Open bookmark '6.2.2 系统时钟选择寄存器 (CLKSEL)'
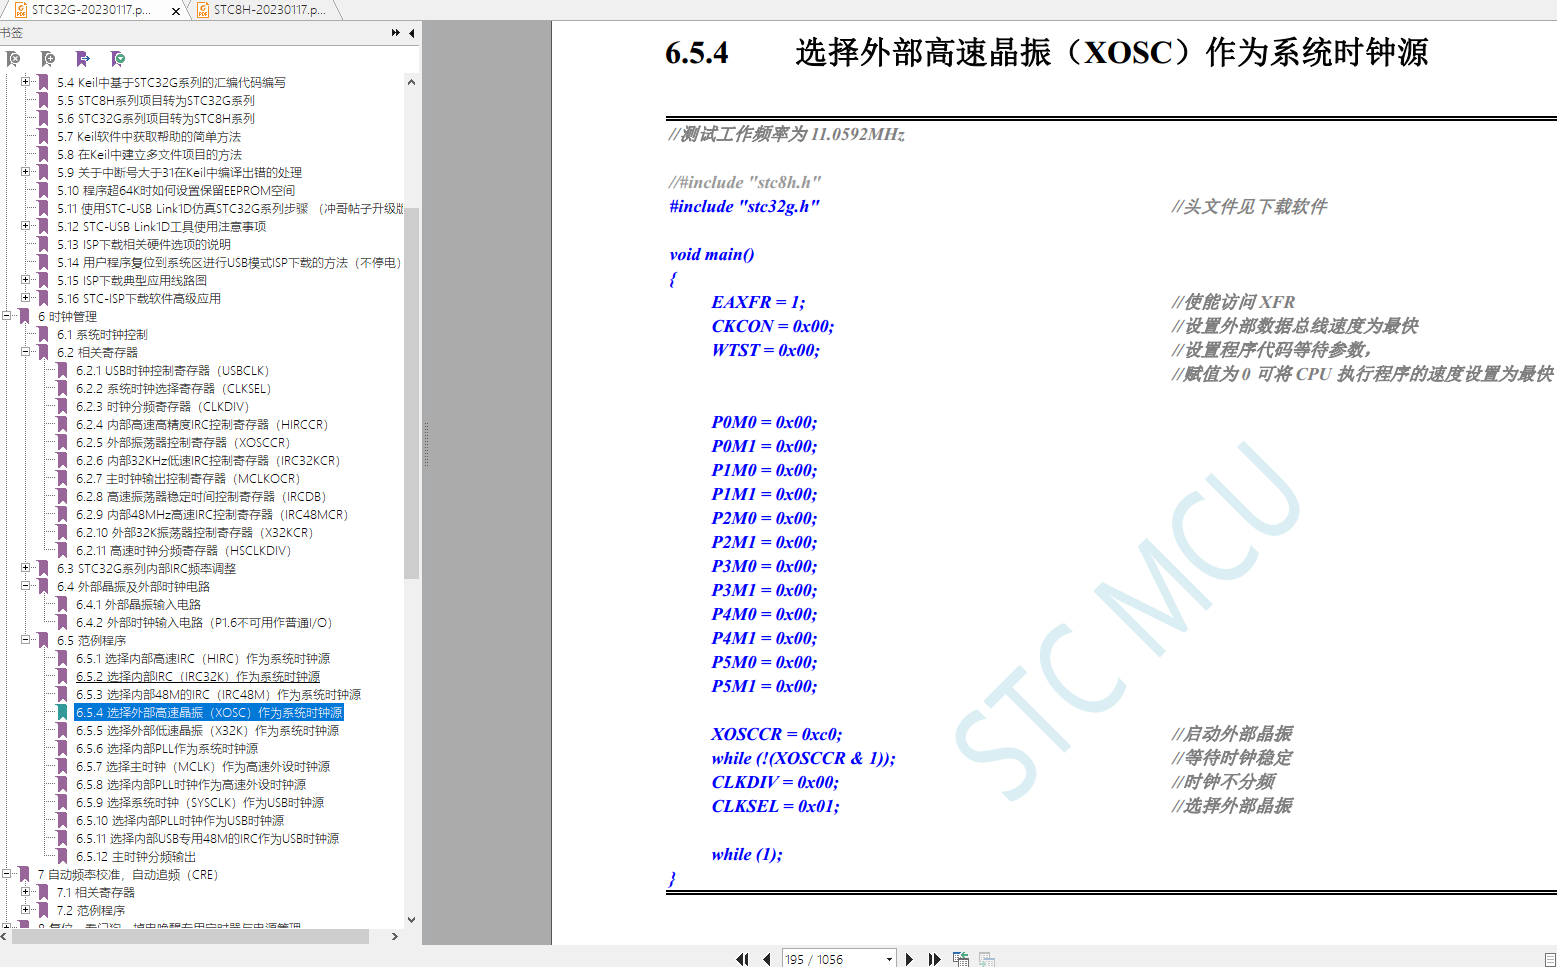Viewport: 1557px width, 967px height. pyautogui.click(x=173, y=389)
